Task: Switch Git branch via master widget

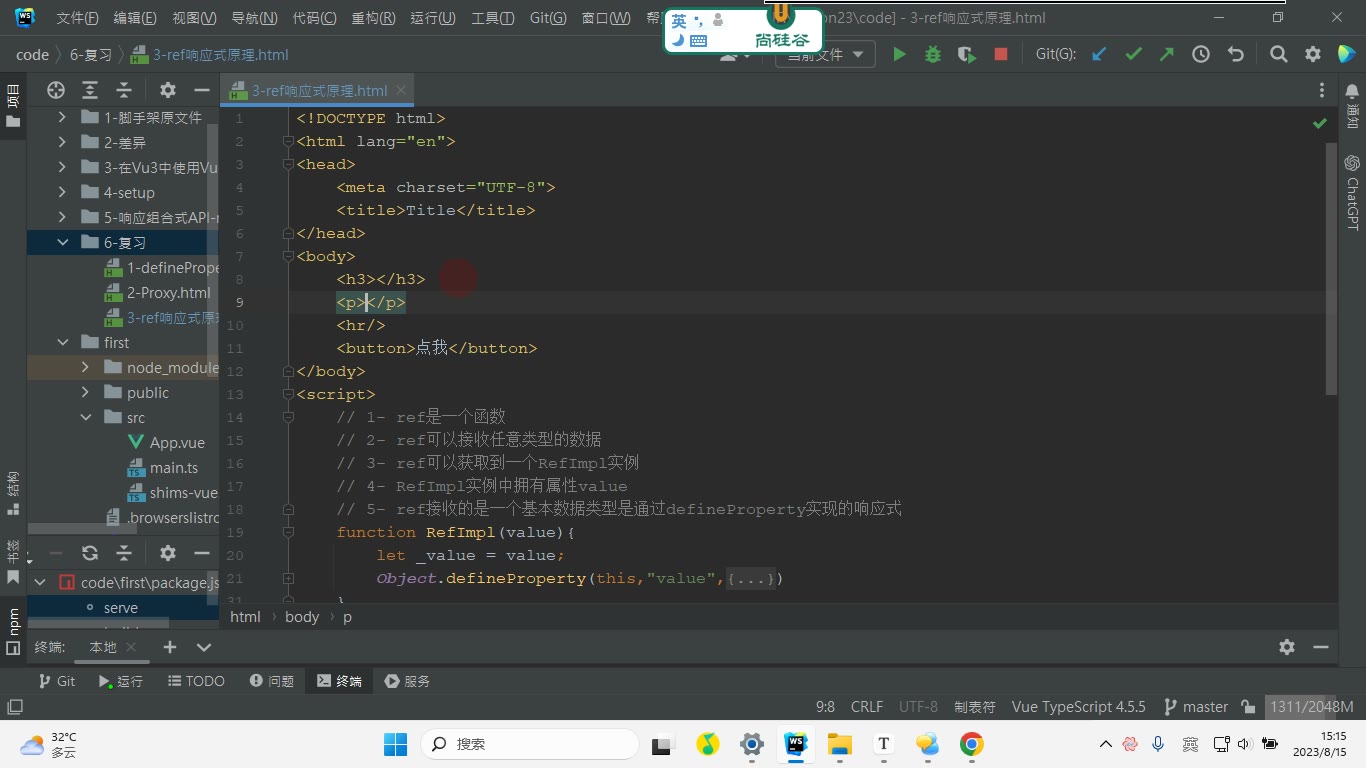Action: click(1196, 707)
